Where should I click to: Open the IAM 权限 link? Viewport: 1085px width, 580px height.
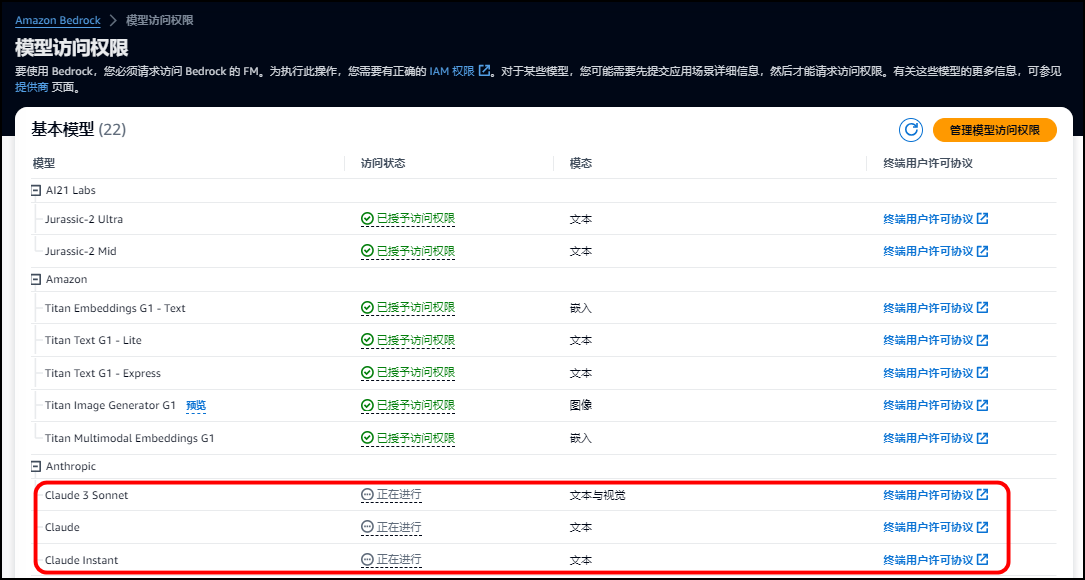point(459,71)
